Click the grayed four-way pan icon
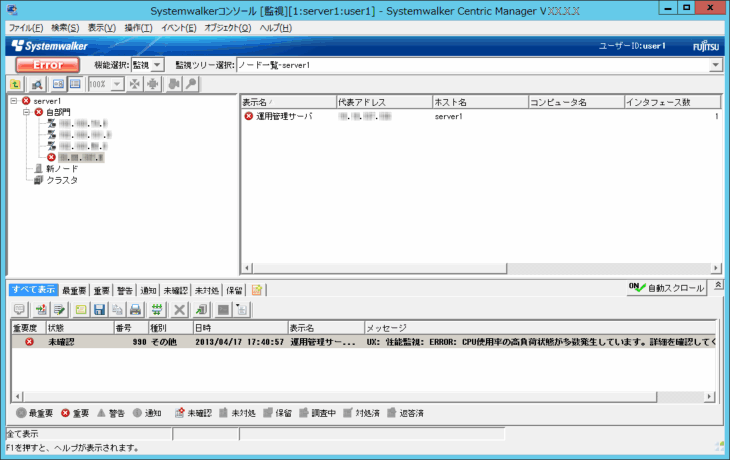 click(152, 84)
